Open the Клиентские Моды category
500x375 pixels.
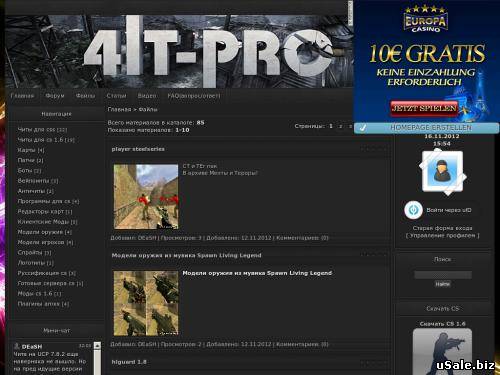click(x=47, y=222)
